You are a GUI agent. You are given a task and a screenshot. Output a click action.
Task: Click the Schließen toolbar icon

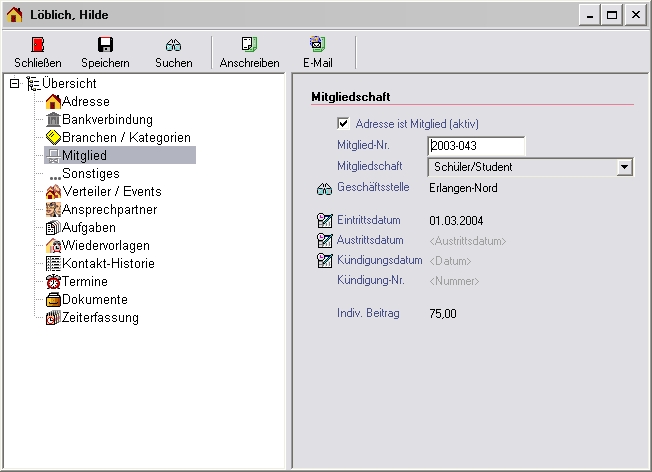click(38, 45)
